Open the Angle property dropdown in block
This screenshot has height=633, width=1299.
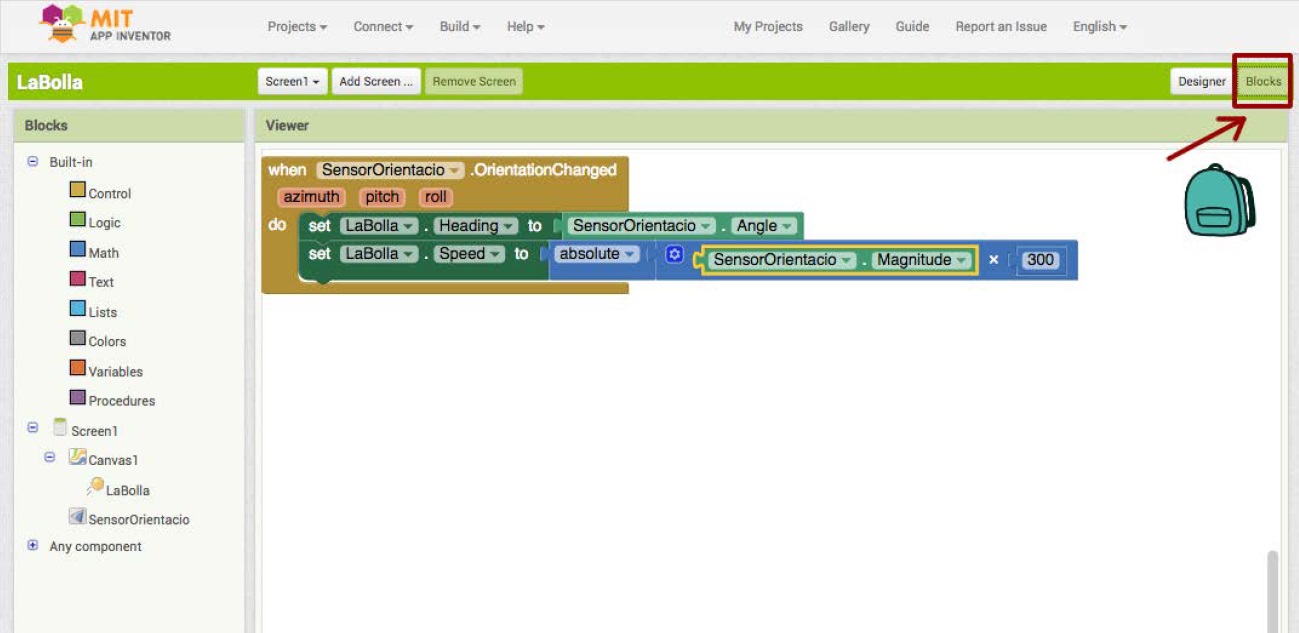(x=765, y=226)
